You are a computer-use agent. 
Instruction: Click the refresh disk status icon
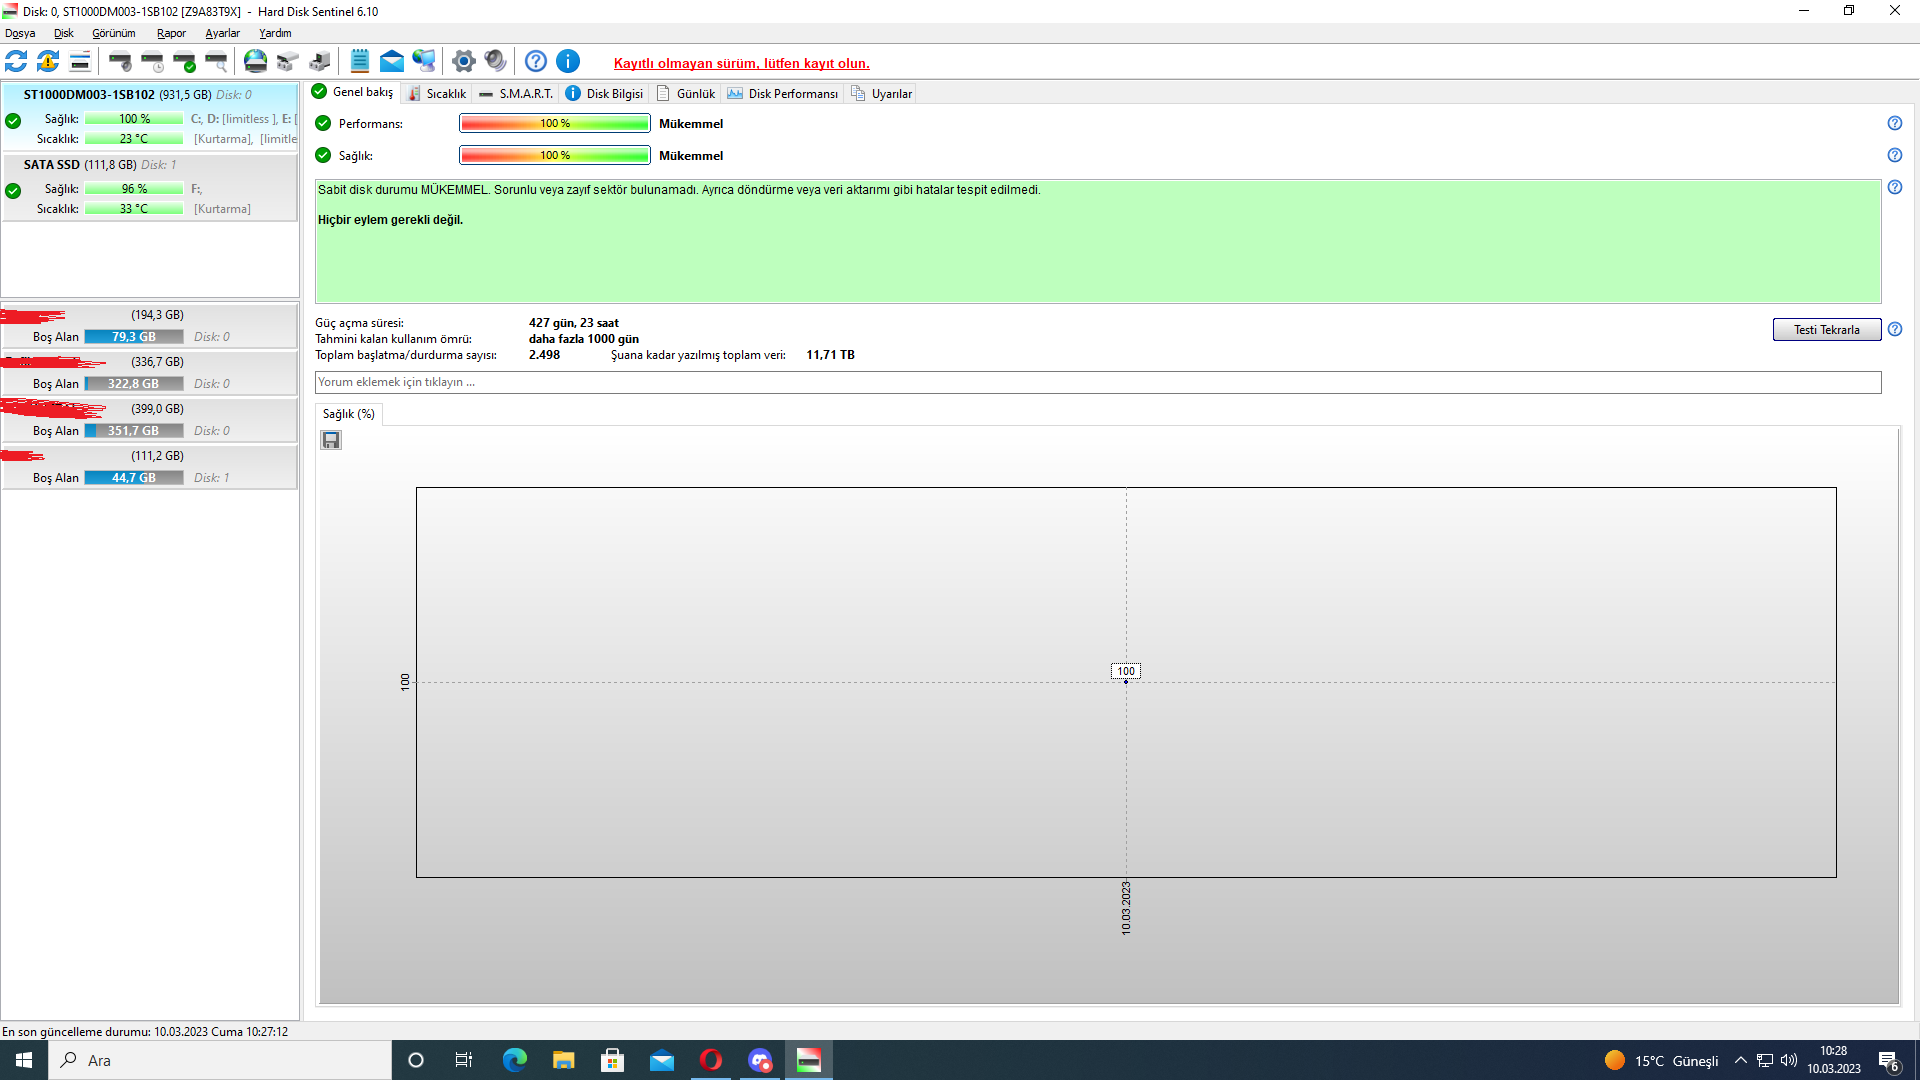(x=16, y=61)
